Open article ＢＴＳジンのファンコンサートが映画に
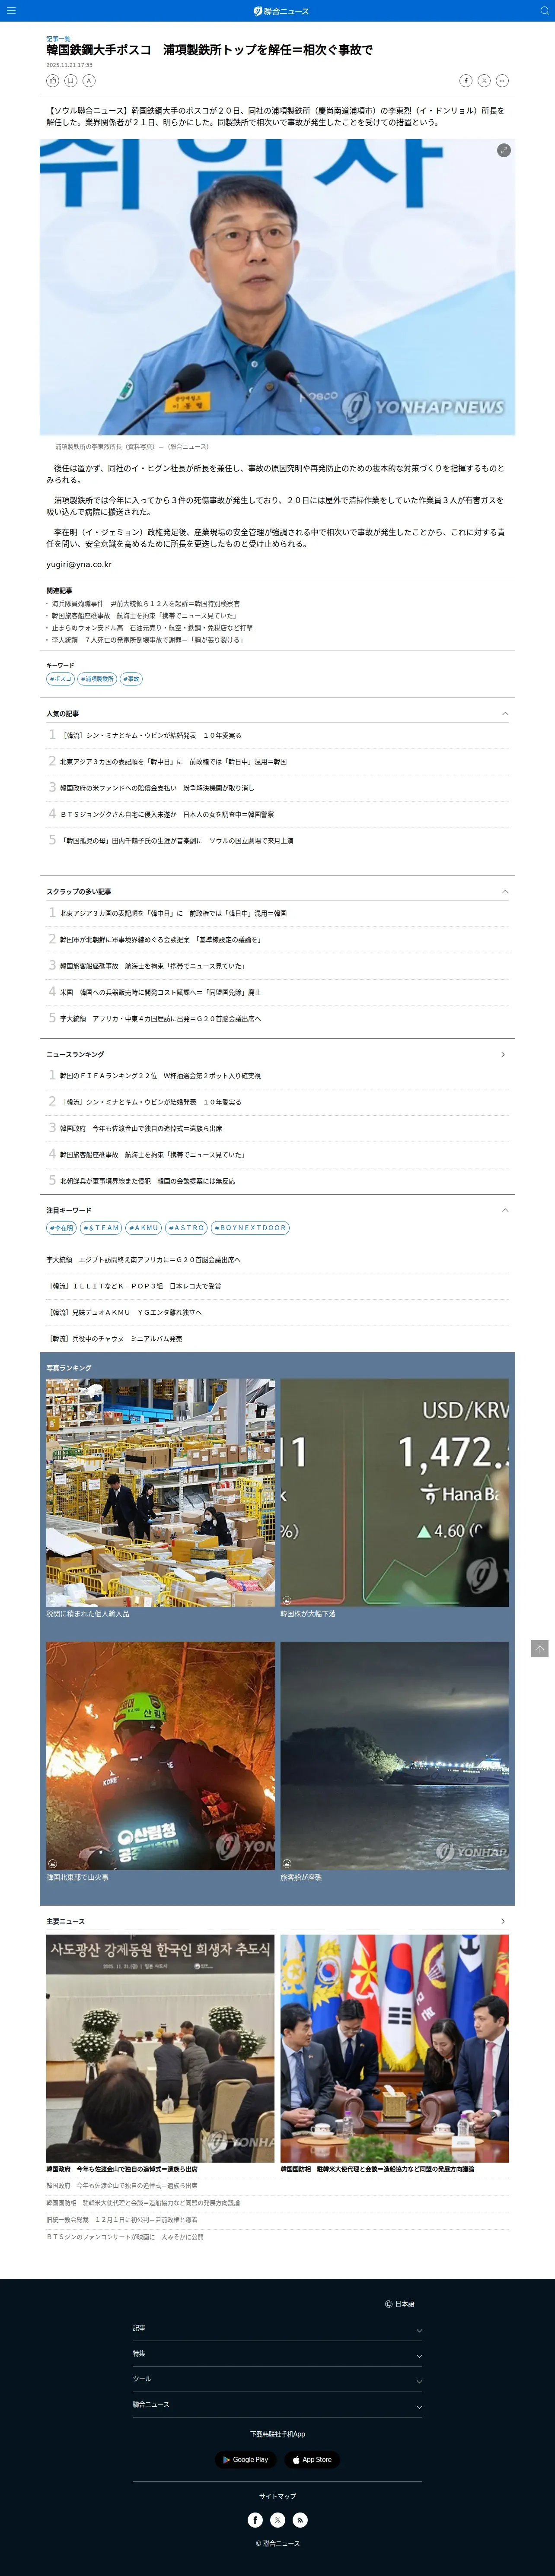This screenshot has width=555, height=2576. 125,2237
